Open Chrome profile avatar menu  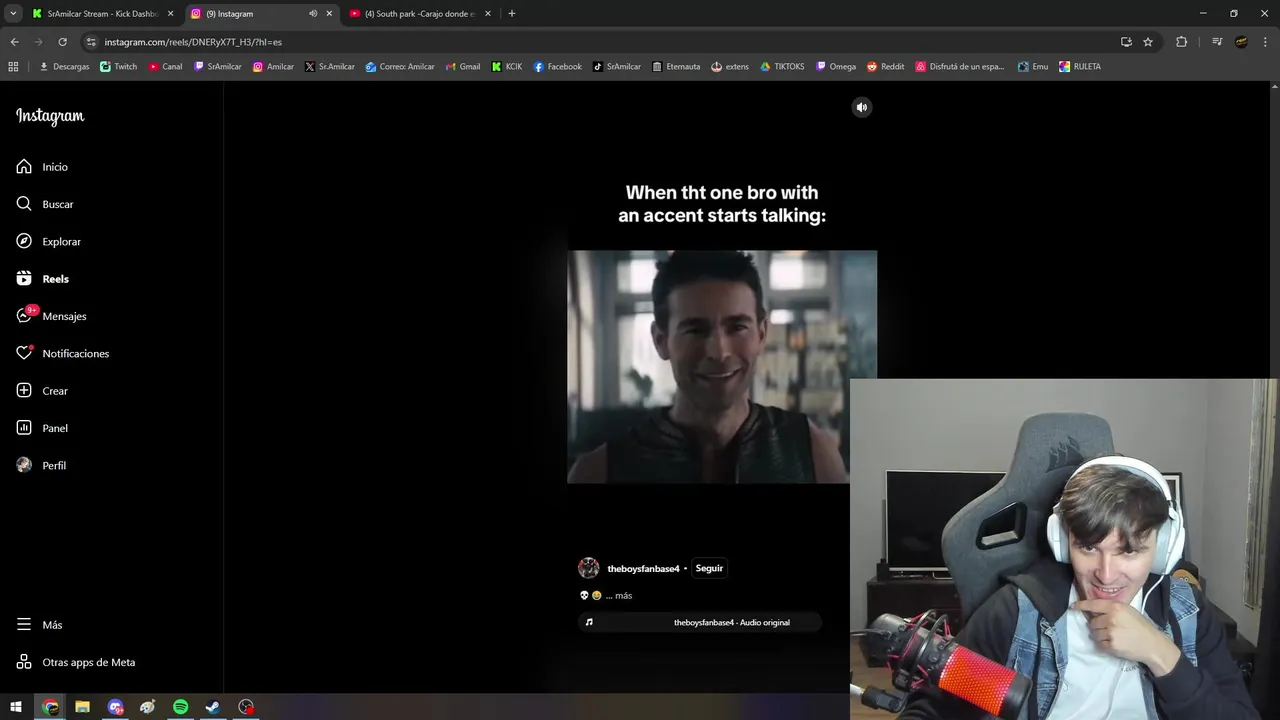(1241, 42)
